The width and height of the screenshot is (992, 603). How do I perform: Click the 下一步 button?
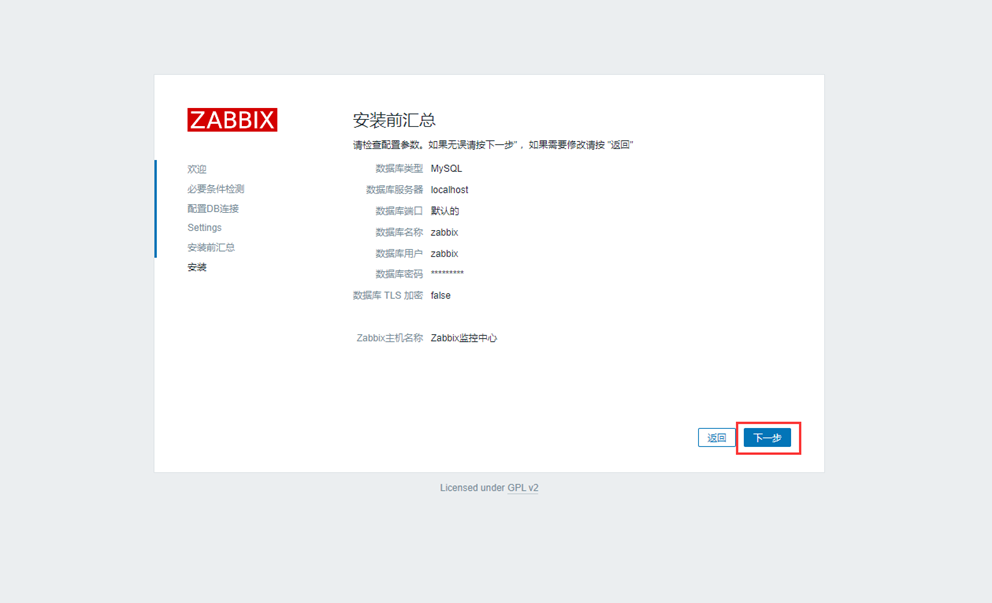click(x=767, y=437)
